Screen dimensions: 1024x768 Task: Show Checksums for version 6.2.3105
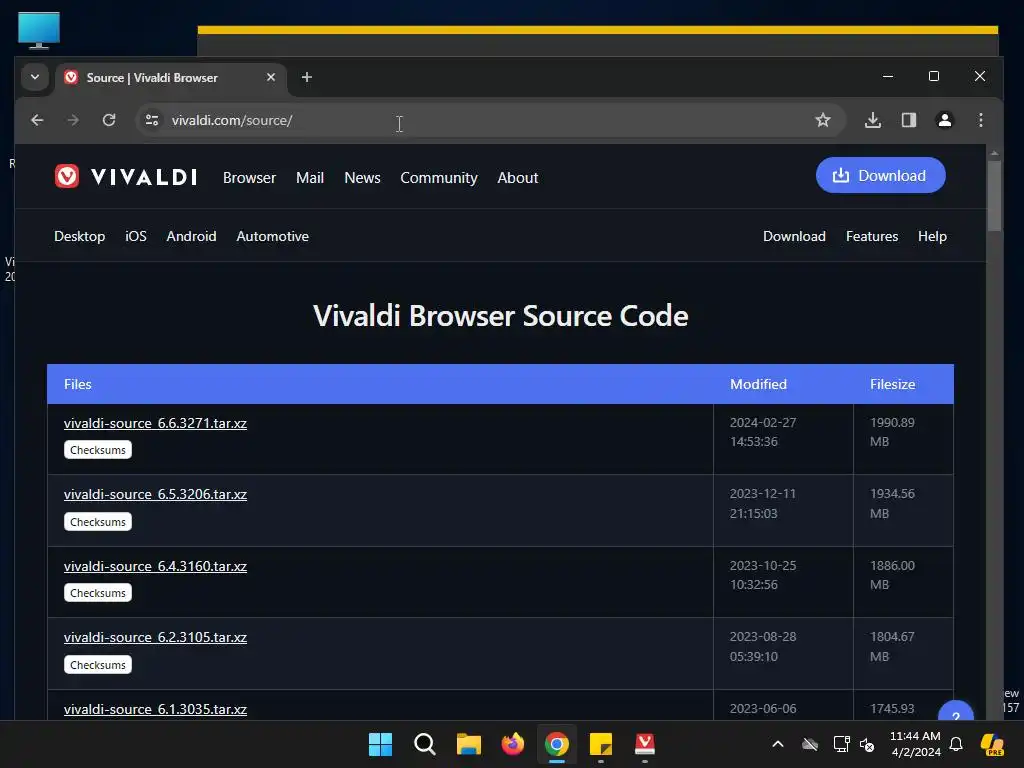[98, 665]
